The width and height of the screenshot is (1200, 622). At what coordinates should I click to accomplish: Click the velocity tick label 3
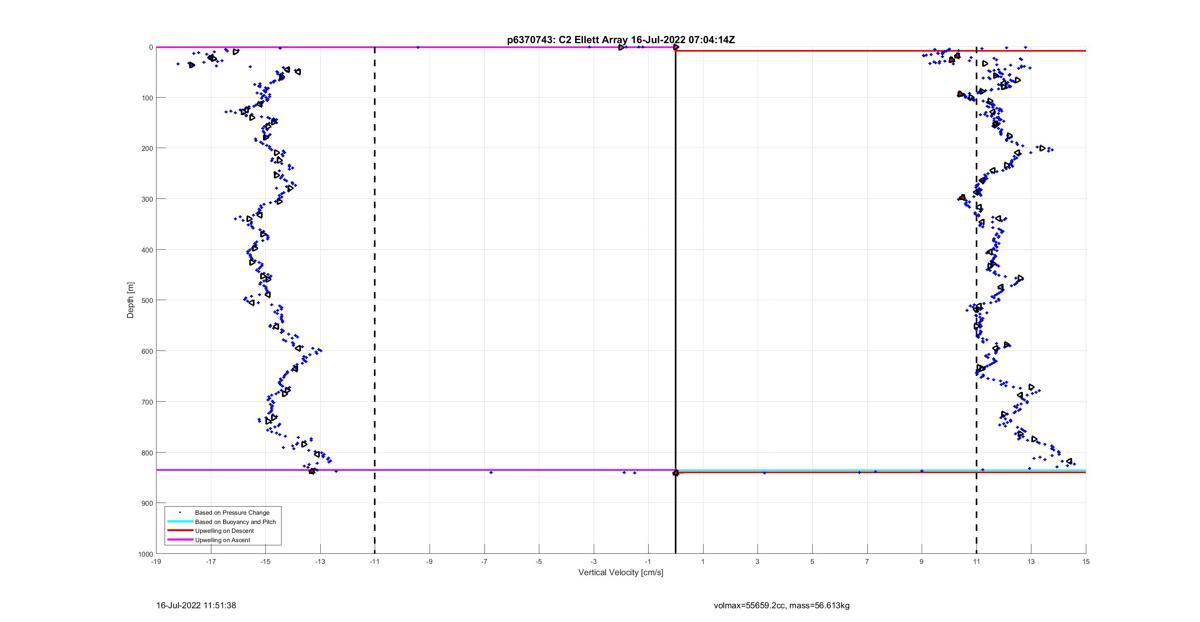pyautogui.click(x=758, y=562)
